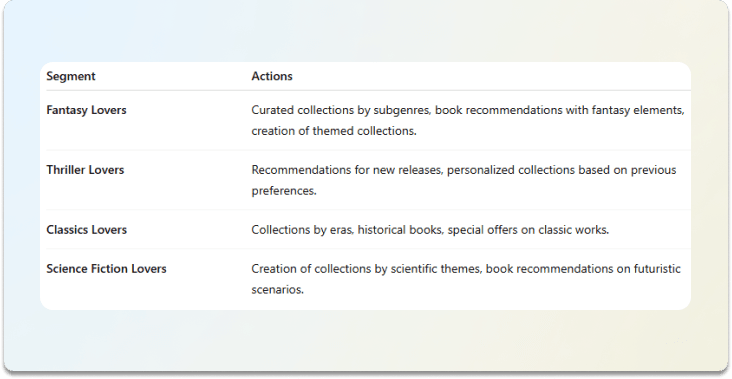Click text 'Recommendations for new releases'

346,170
